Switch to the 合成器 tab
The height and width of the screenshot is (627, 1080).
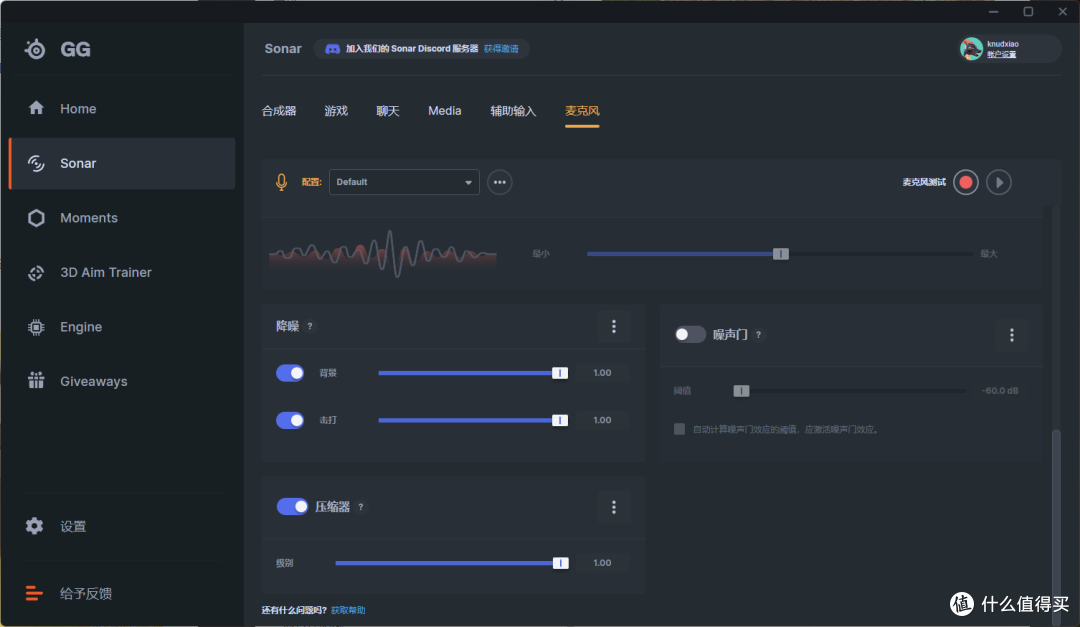279,111
